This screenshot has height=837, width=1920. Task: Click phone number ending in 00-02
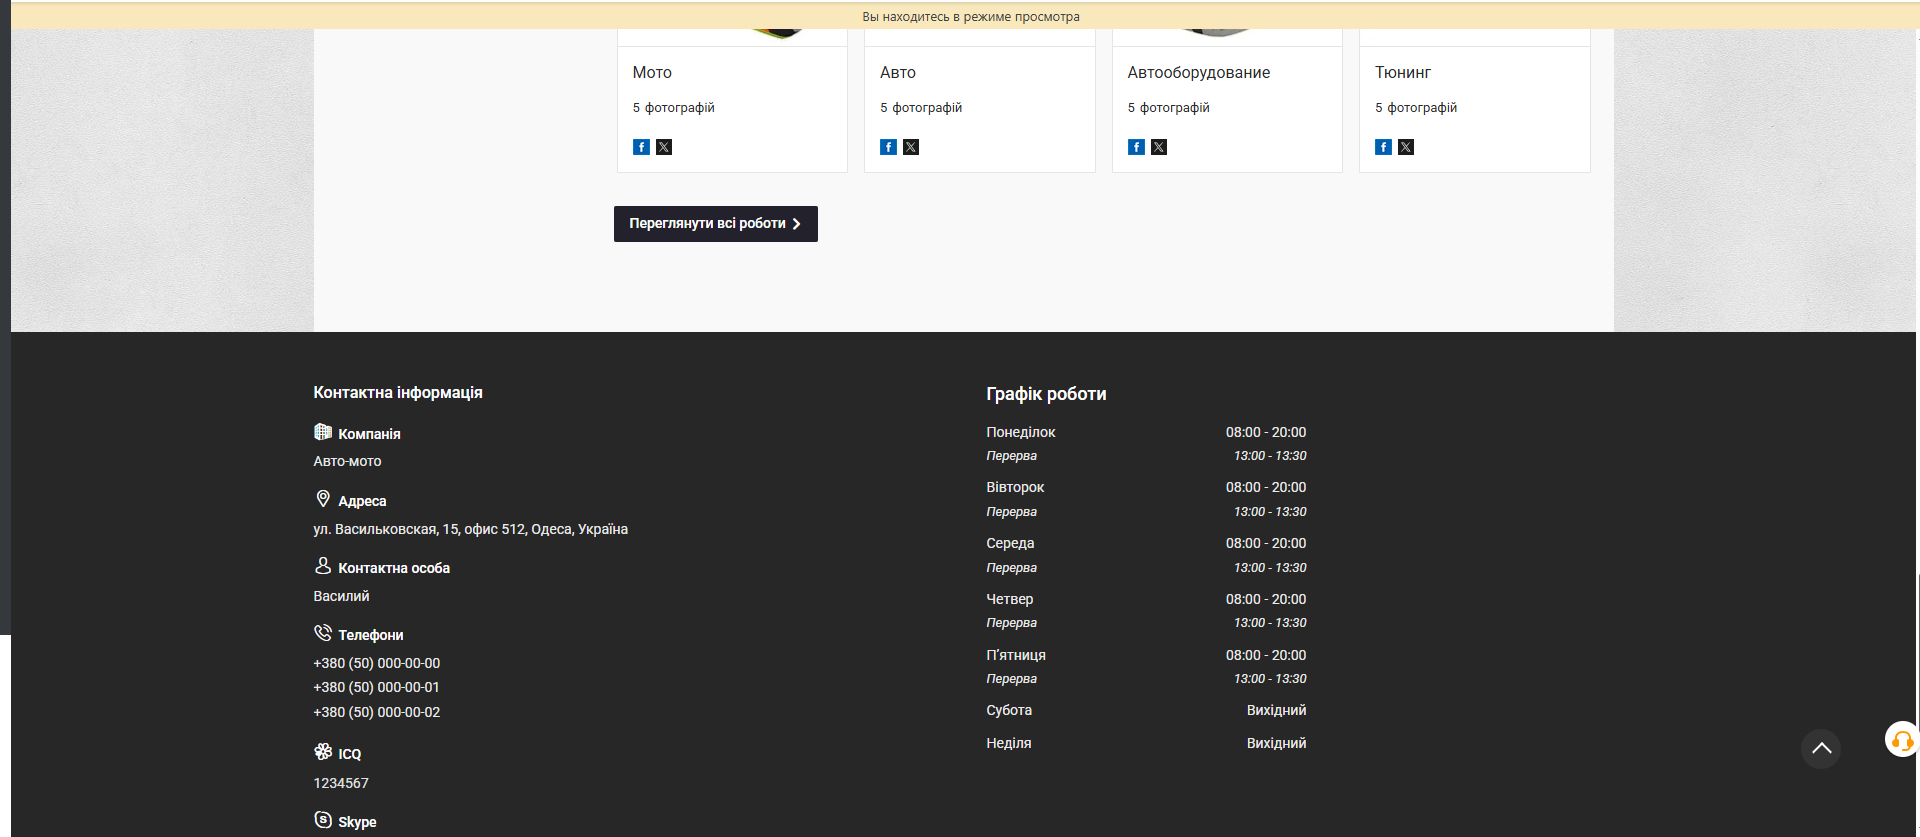377,712
